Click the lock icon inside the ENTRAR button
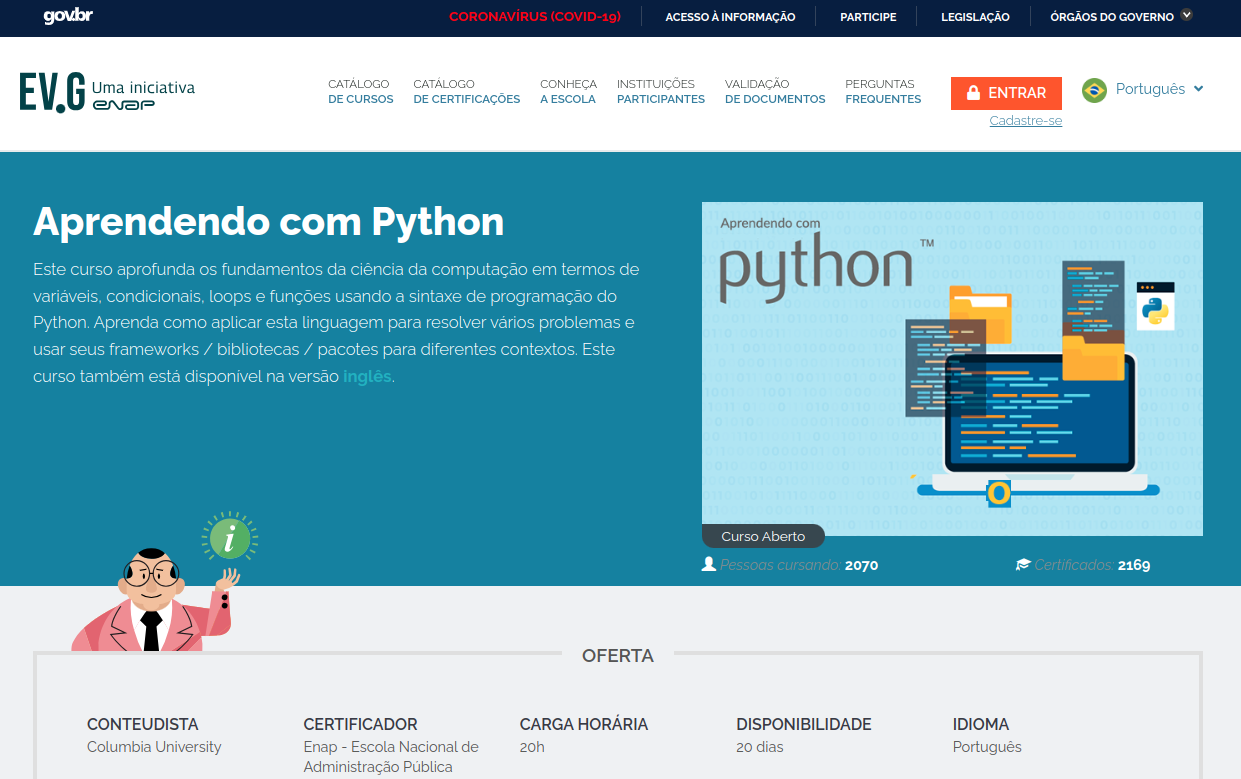Image resolution: width=1241 pixels, height=779 pixels. pos(972,92)
